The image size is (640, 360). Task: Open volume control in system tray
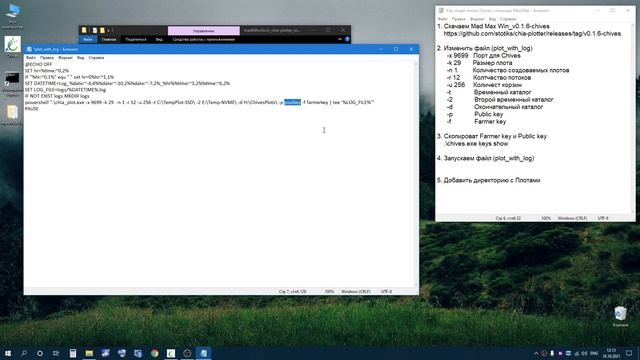tap(584, 353)
